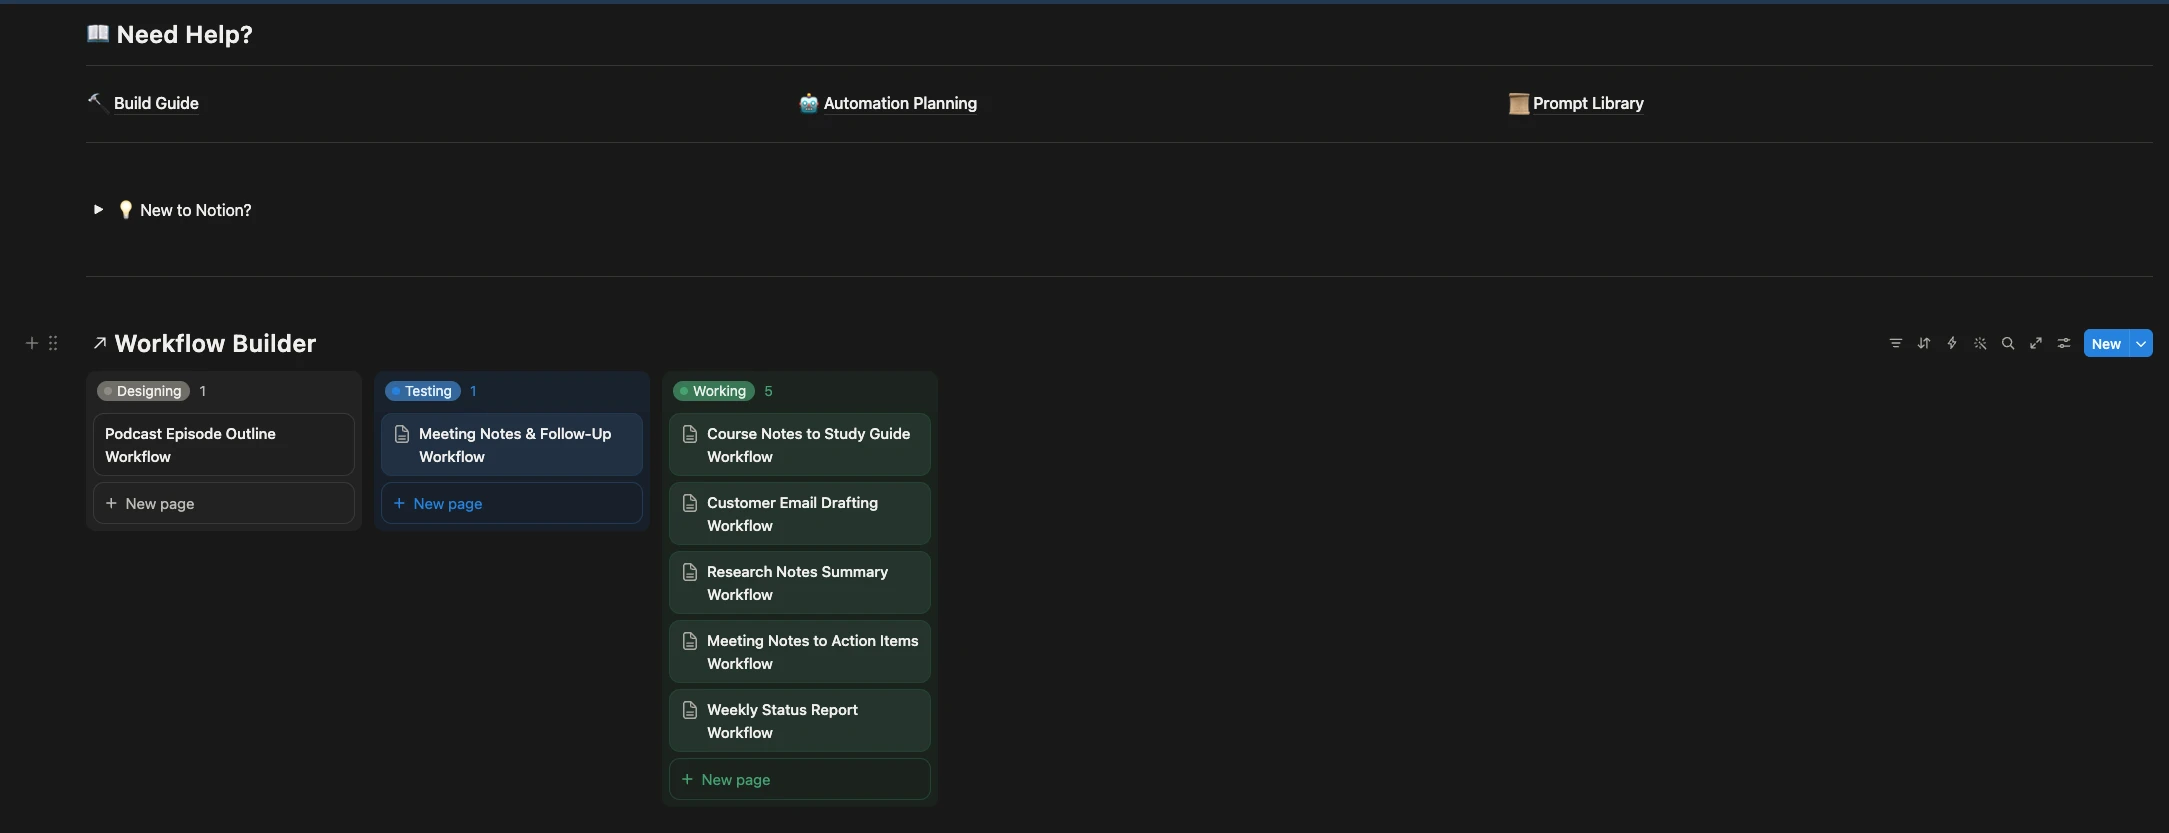This screenshot has width=2169, height=833.
Task: Click page icon on Course Notes to Study Guide card
Action: point(690,434)
